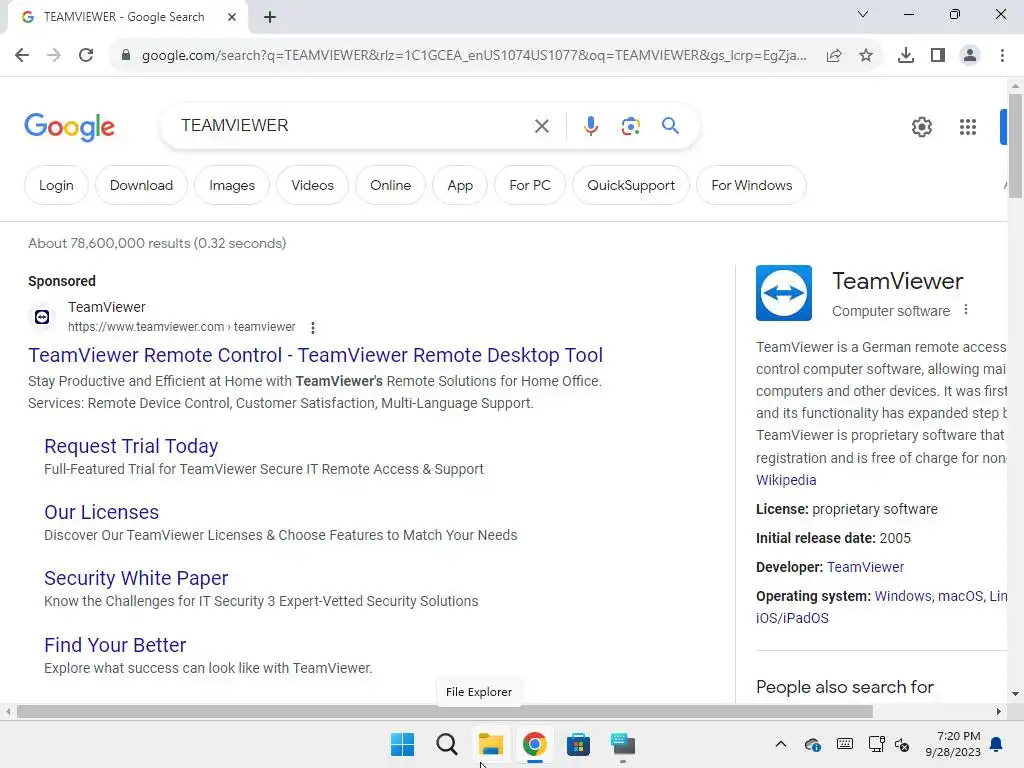Clear the search box with the X
The width and height of the screenshot is (1024, 768).
pos(542,126)
